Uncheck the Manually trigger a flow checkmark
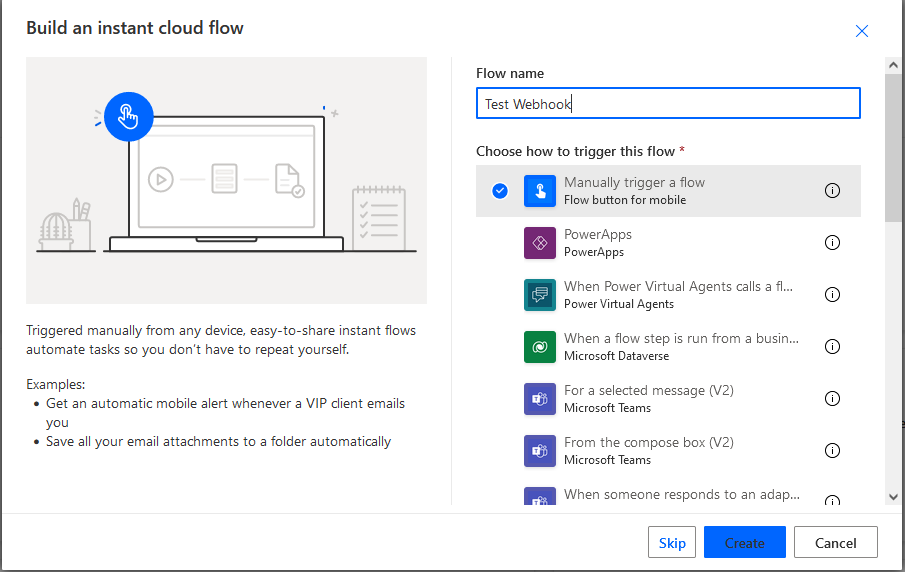This screenshot has width=905, height=572. pyautogui.click(x=500, y=190)
